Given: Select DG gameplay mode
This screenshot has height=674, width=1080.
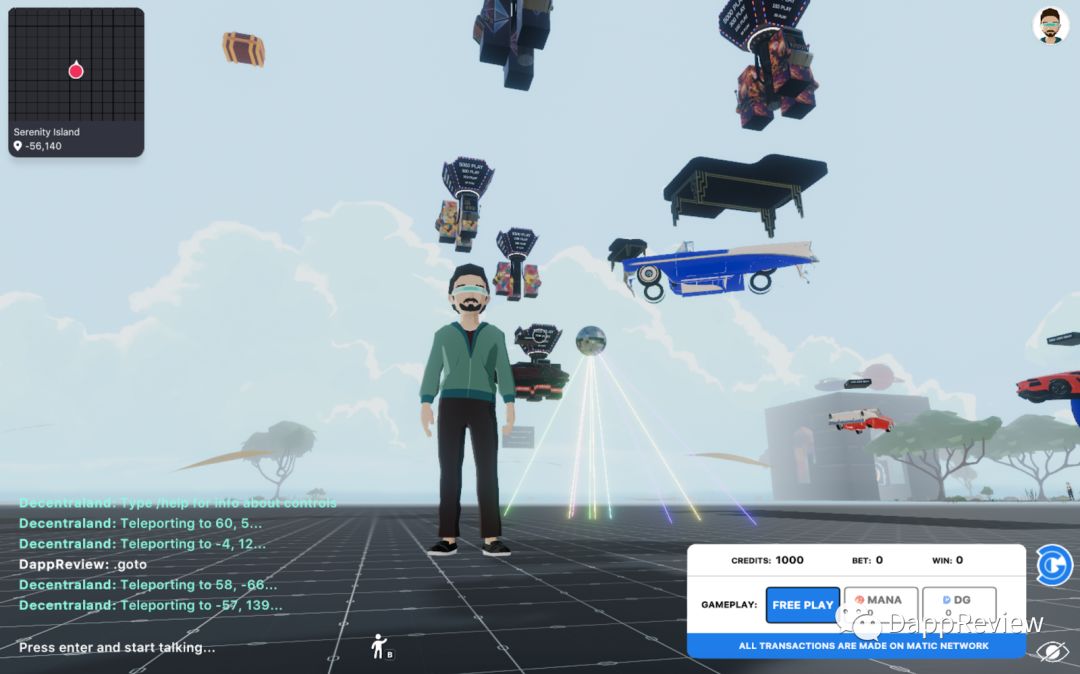Looking at the screenshot, I should pos(959,604).
